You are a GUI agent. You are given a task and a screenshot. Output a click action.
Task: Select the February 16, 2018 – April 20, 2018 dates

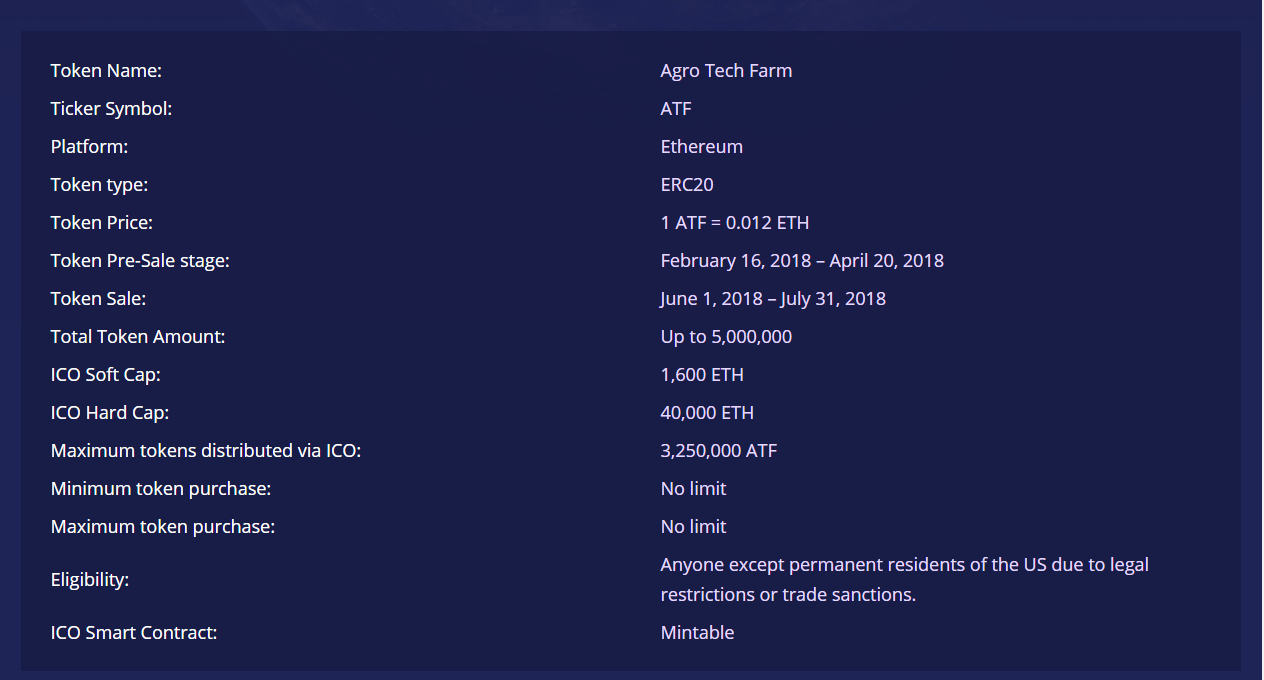(802, 261)
